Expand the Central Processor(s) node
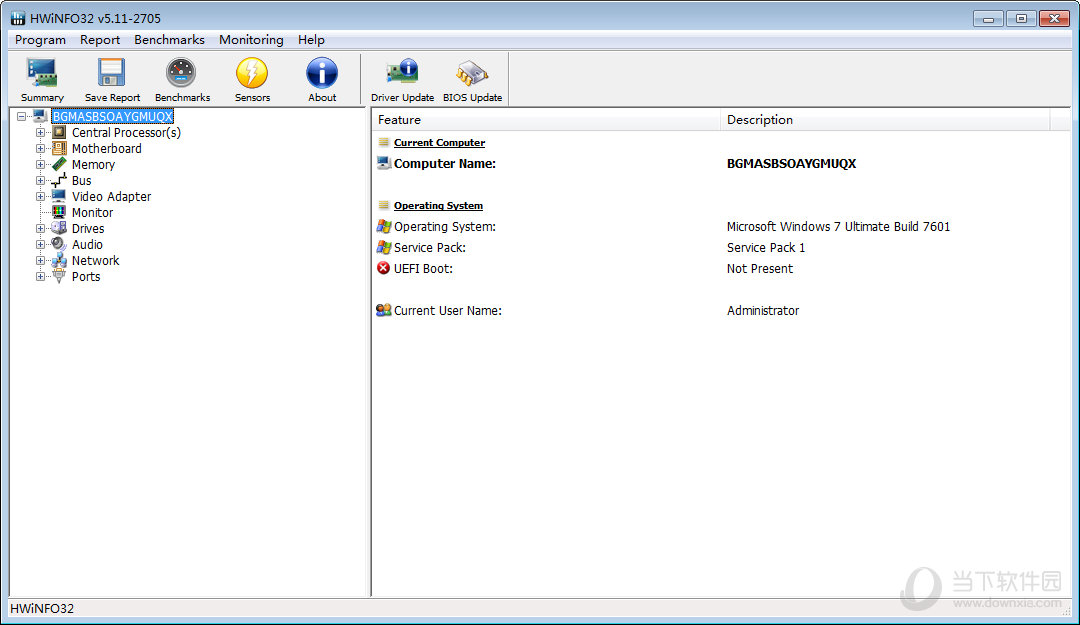This screenshot has height=625, width=1080. [x=41, y=133]
